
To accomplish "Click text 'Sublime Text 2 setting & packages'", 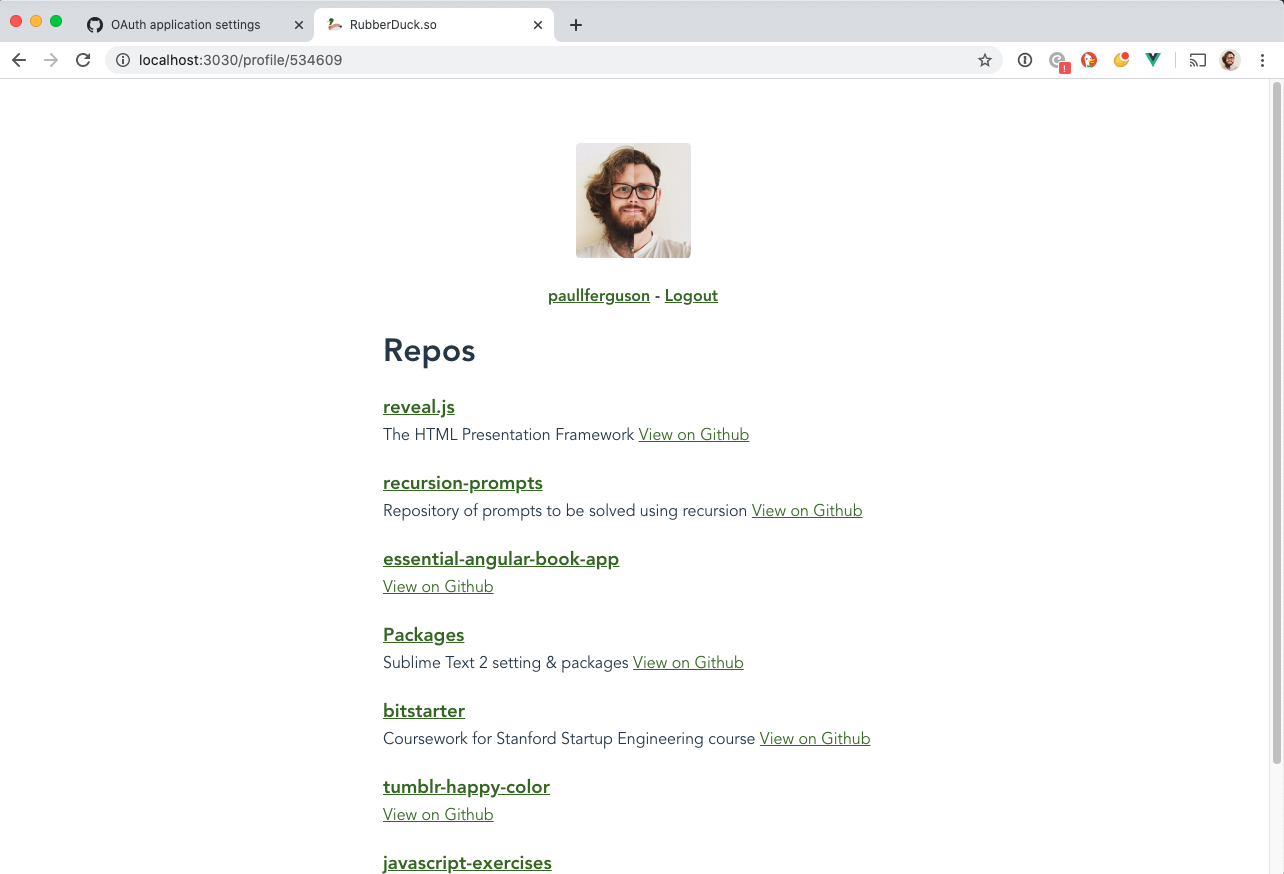I will click(506, 663).
